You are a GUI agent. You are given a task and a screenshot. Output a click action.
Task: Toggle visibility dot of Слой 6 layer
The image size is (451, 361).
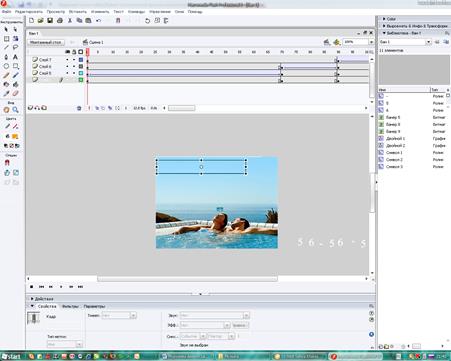67,66
